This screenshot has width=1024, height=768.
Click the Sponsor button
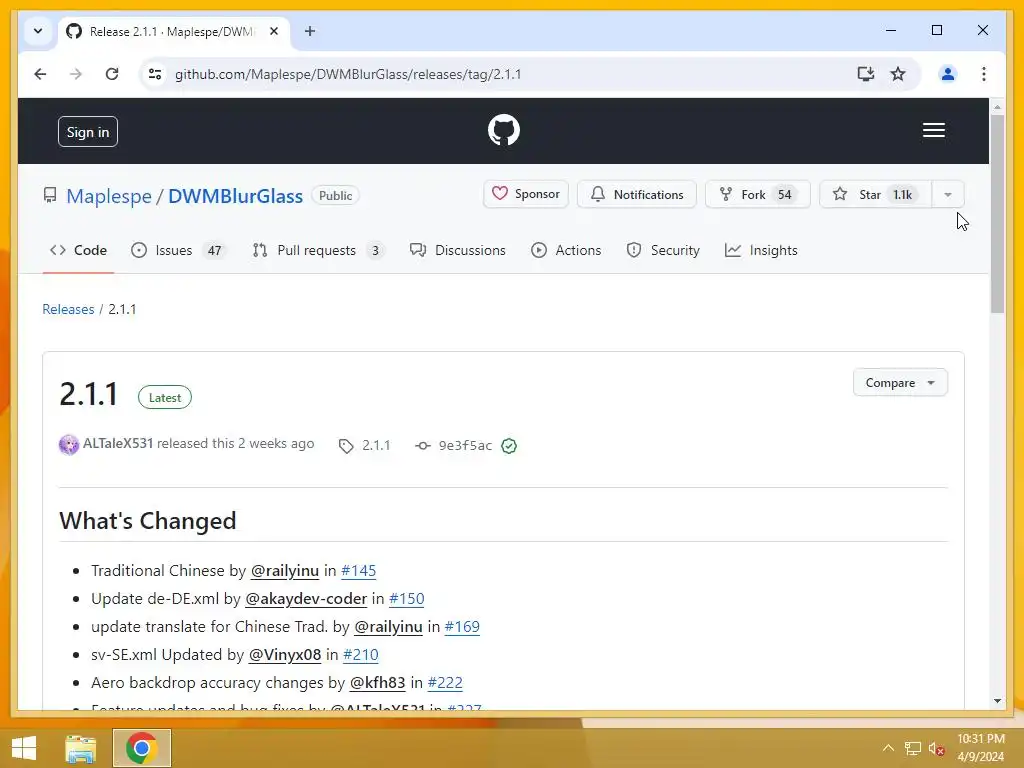click(526, 194)
